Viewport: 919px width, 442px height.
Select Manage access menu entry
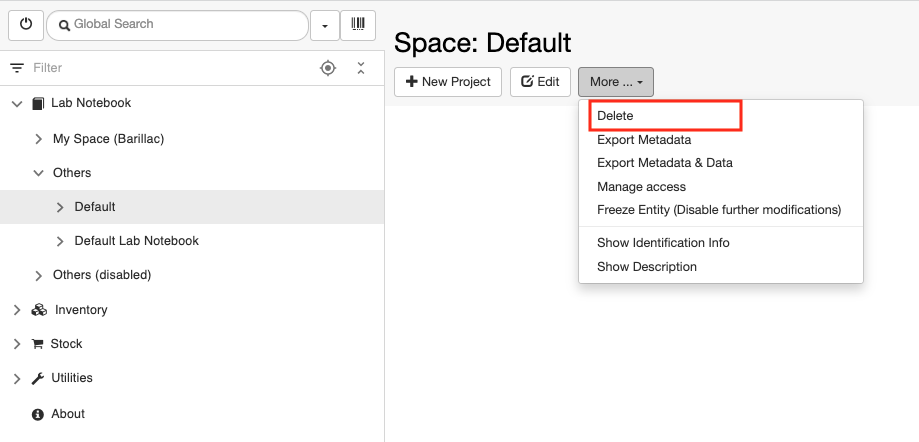point(641,187)
